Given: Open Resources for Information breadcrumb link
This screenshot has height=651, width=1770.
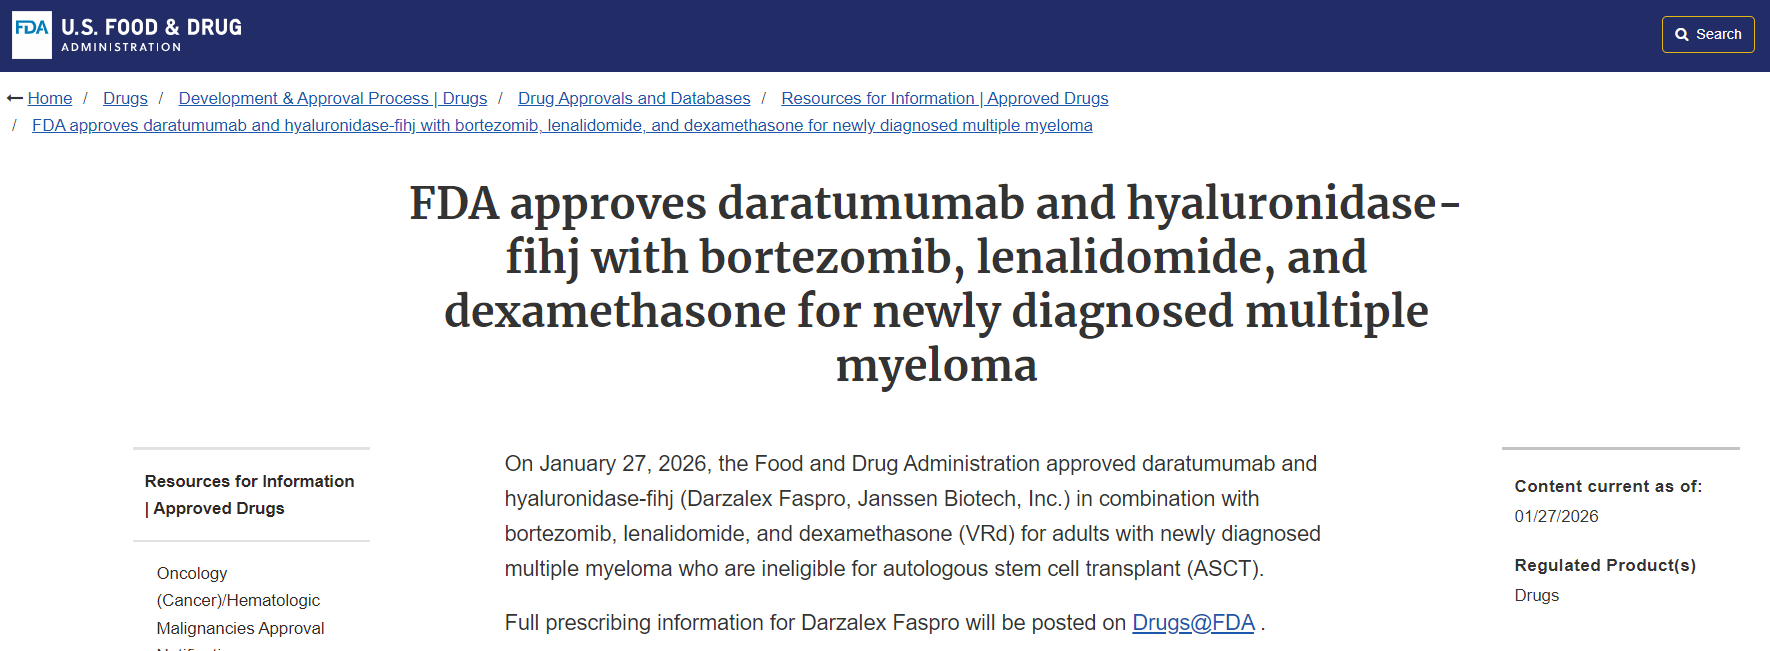Looking at the screenshot, I should point(944,98).
